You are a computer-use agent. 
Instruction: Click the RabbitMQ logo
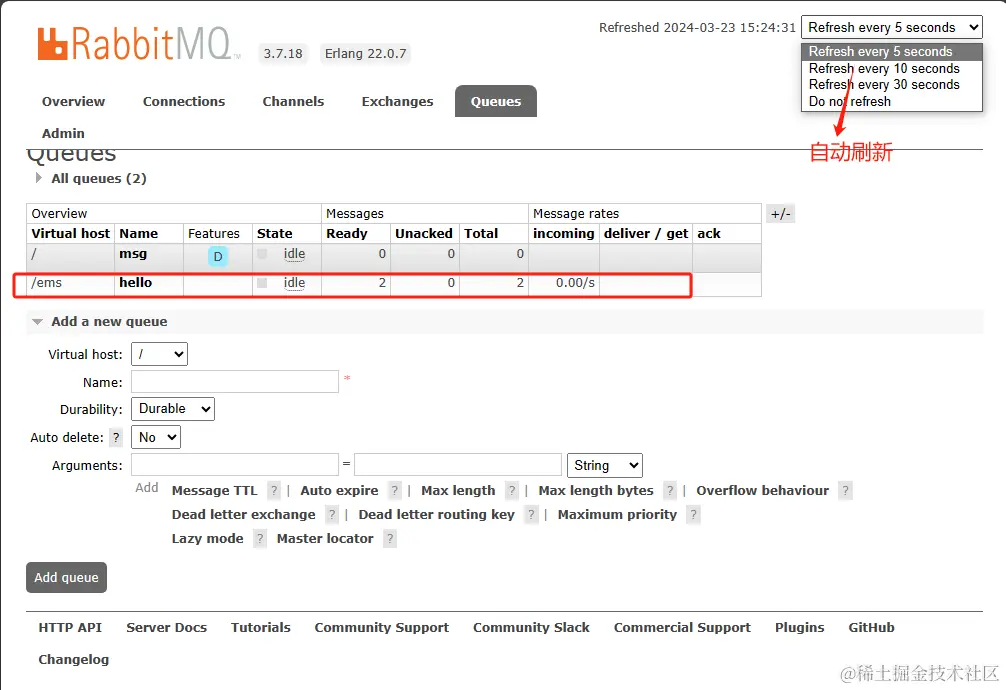pos(138,44)
